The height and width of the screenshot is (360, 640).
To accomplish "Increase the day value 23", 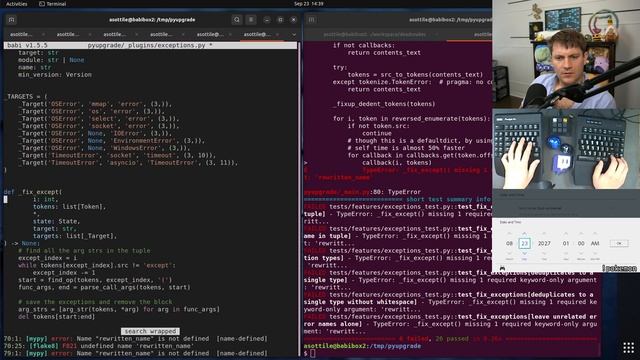I will pos(524,233).
